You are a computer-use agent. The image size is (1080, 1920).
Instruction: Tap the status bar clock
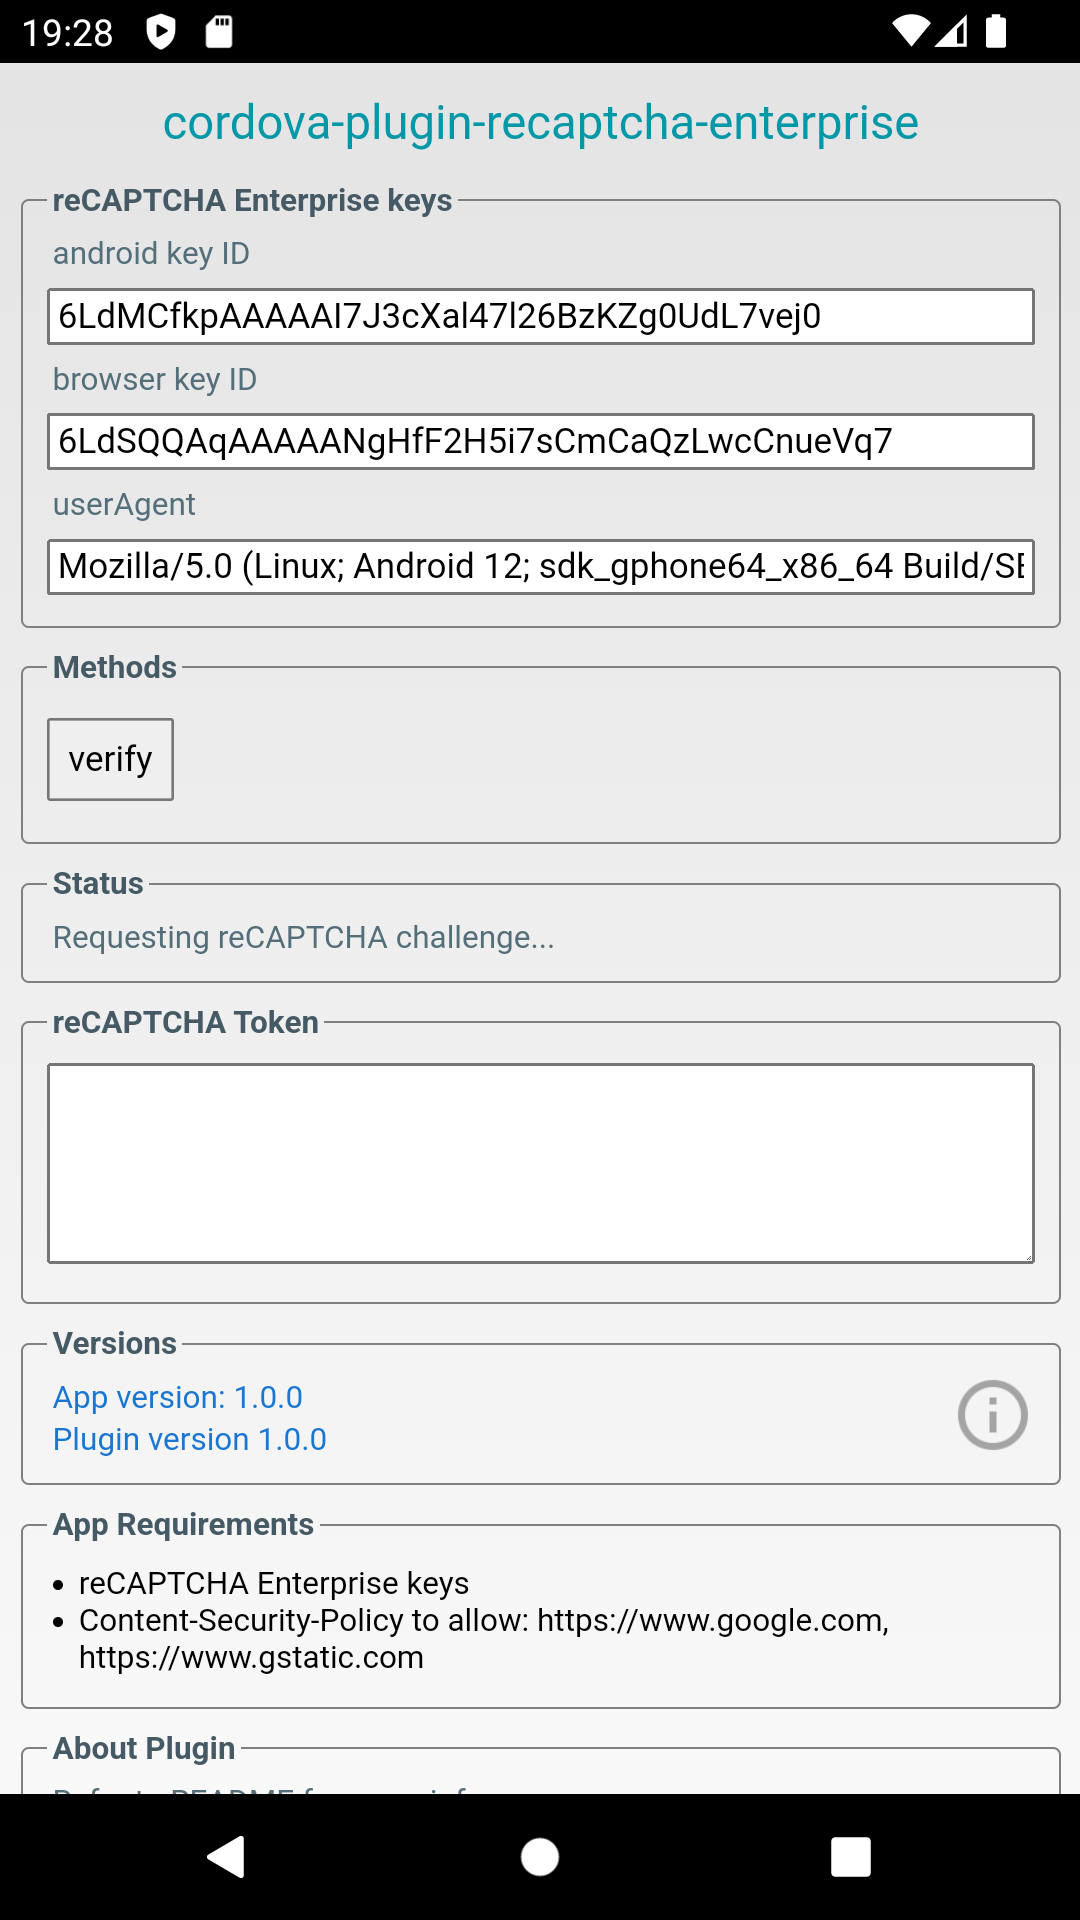tap(68, 33)
